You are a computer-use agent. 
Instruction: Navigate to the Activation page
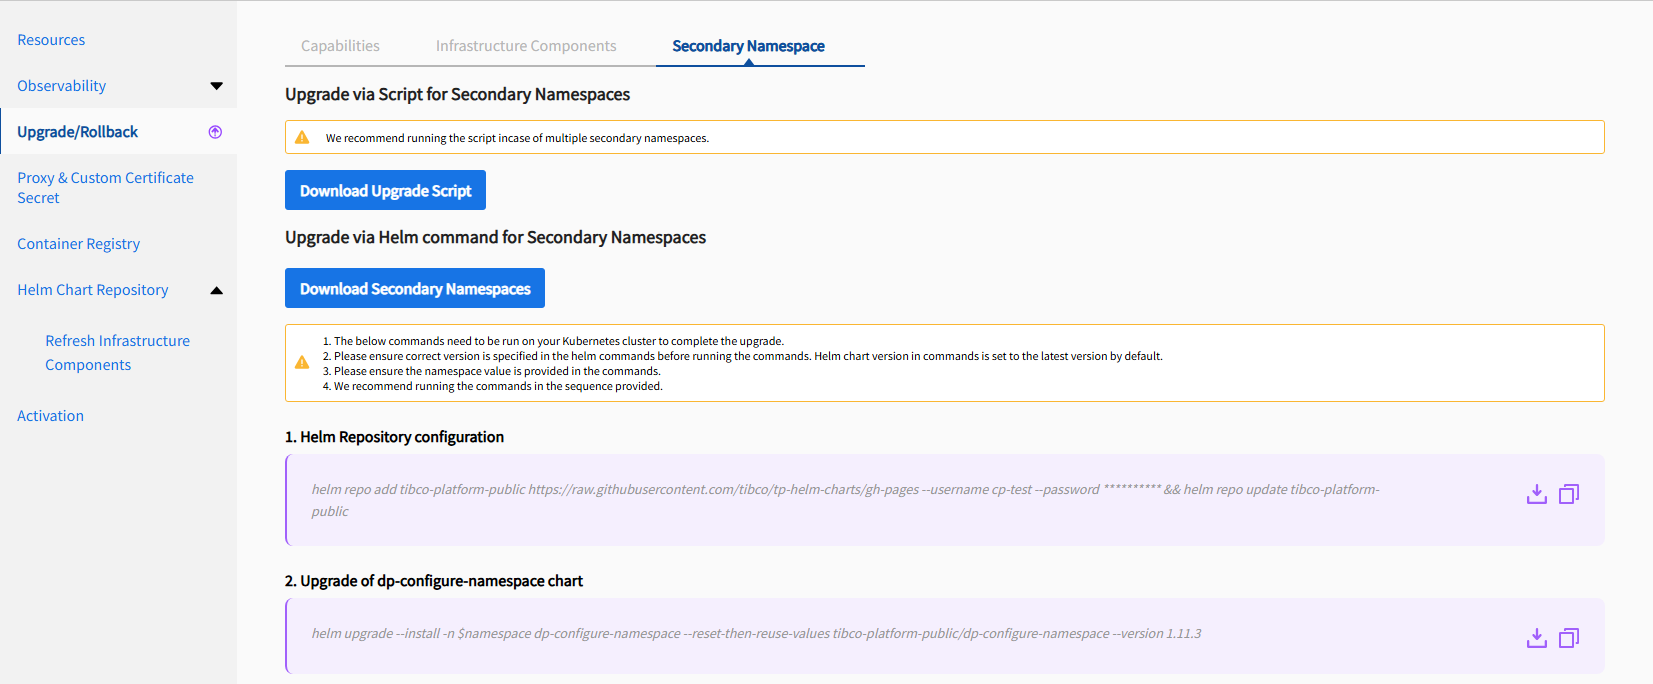point(50,416)
